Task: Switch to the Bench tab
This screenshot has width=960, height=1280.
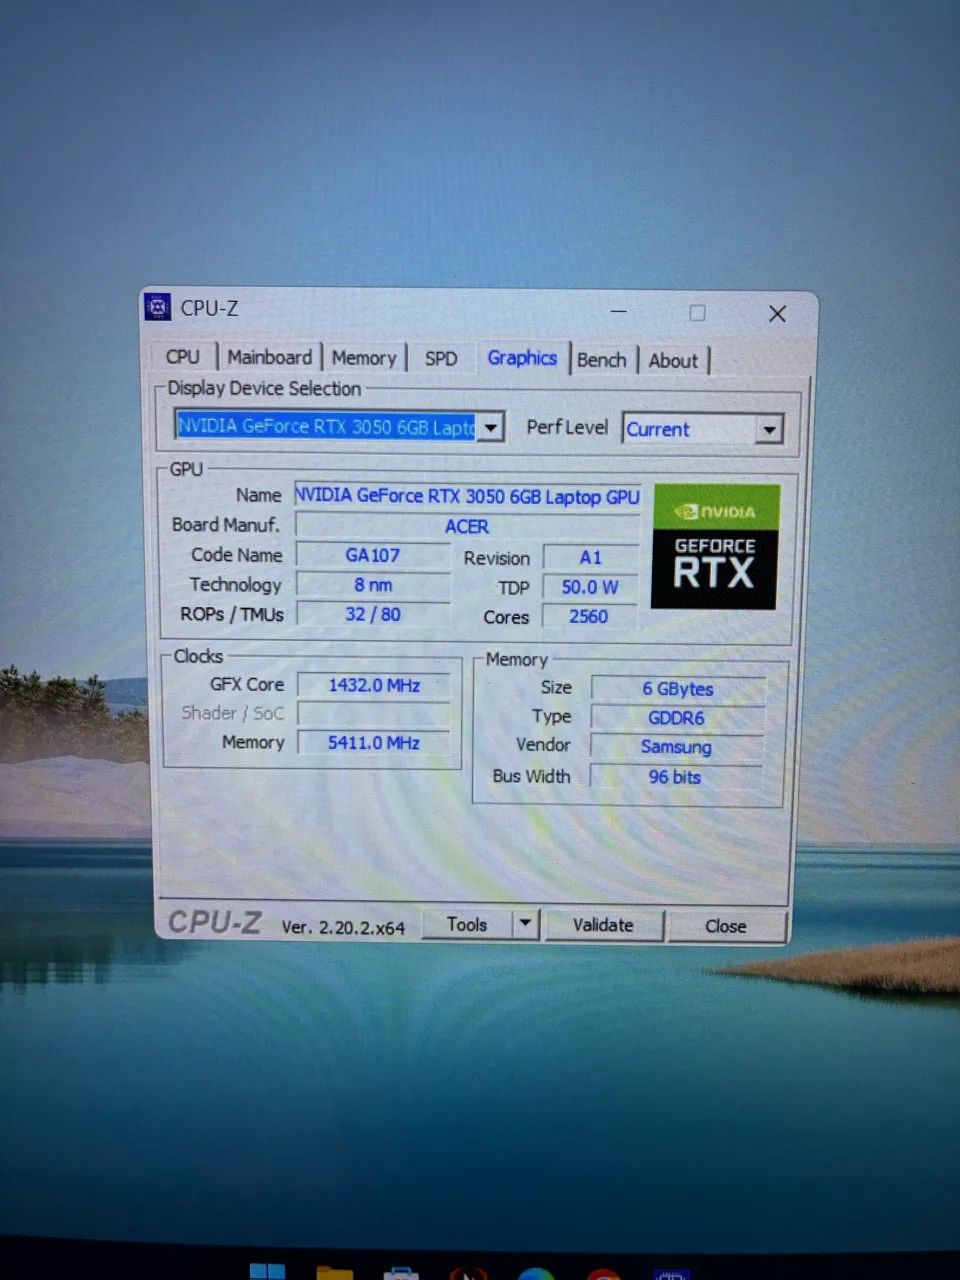Action: [x=601, y=360]
